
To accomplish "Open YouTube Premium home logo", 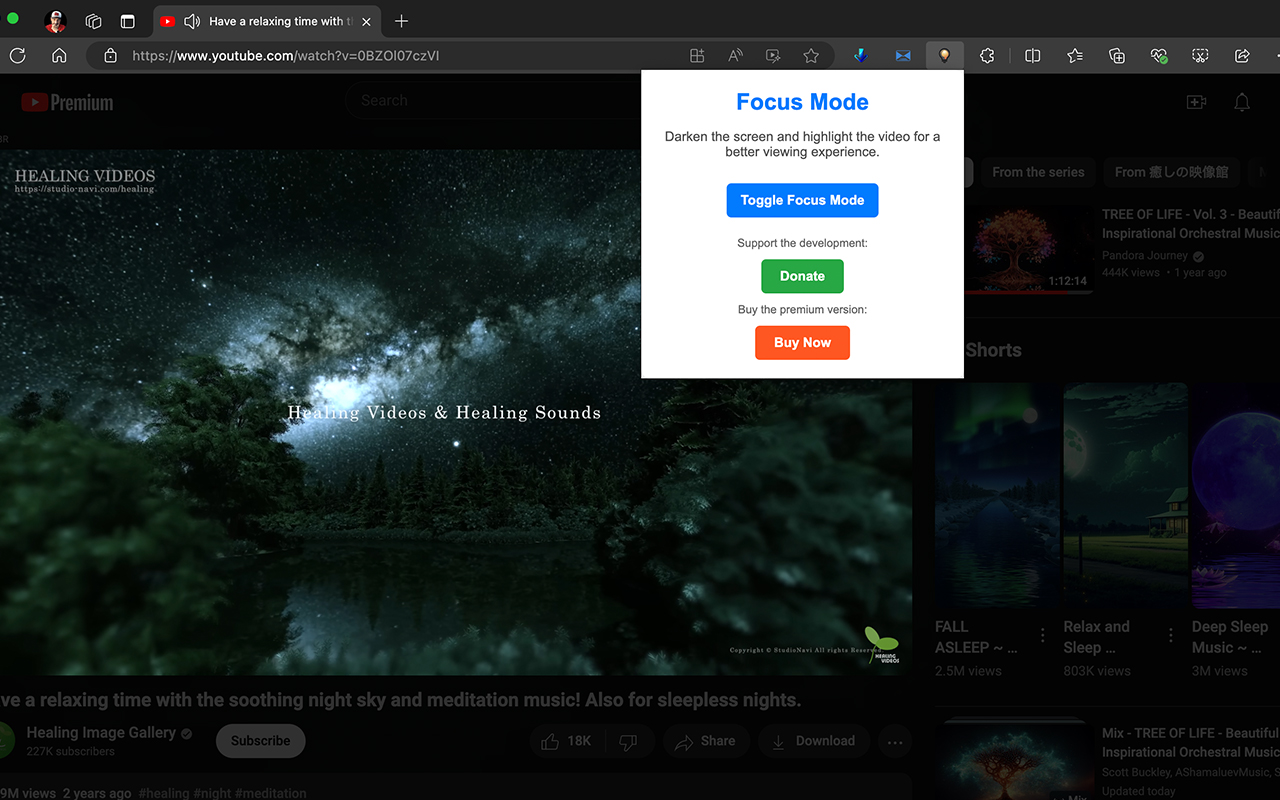I will (x=67, y=102).
